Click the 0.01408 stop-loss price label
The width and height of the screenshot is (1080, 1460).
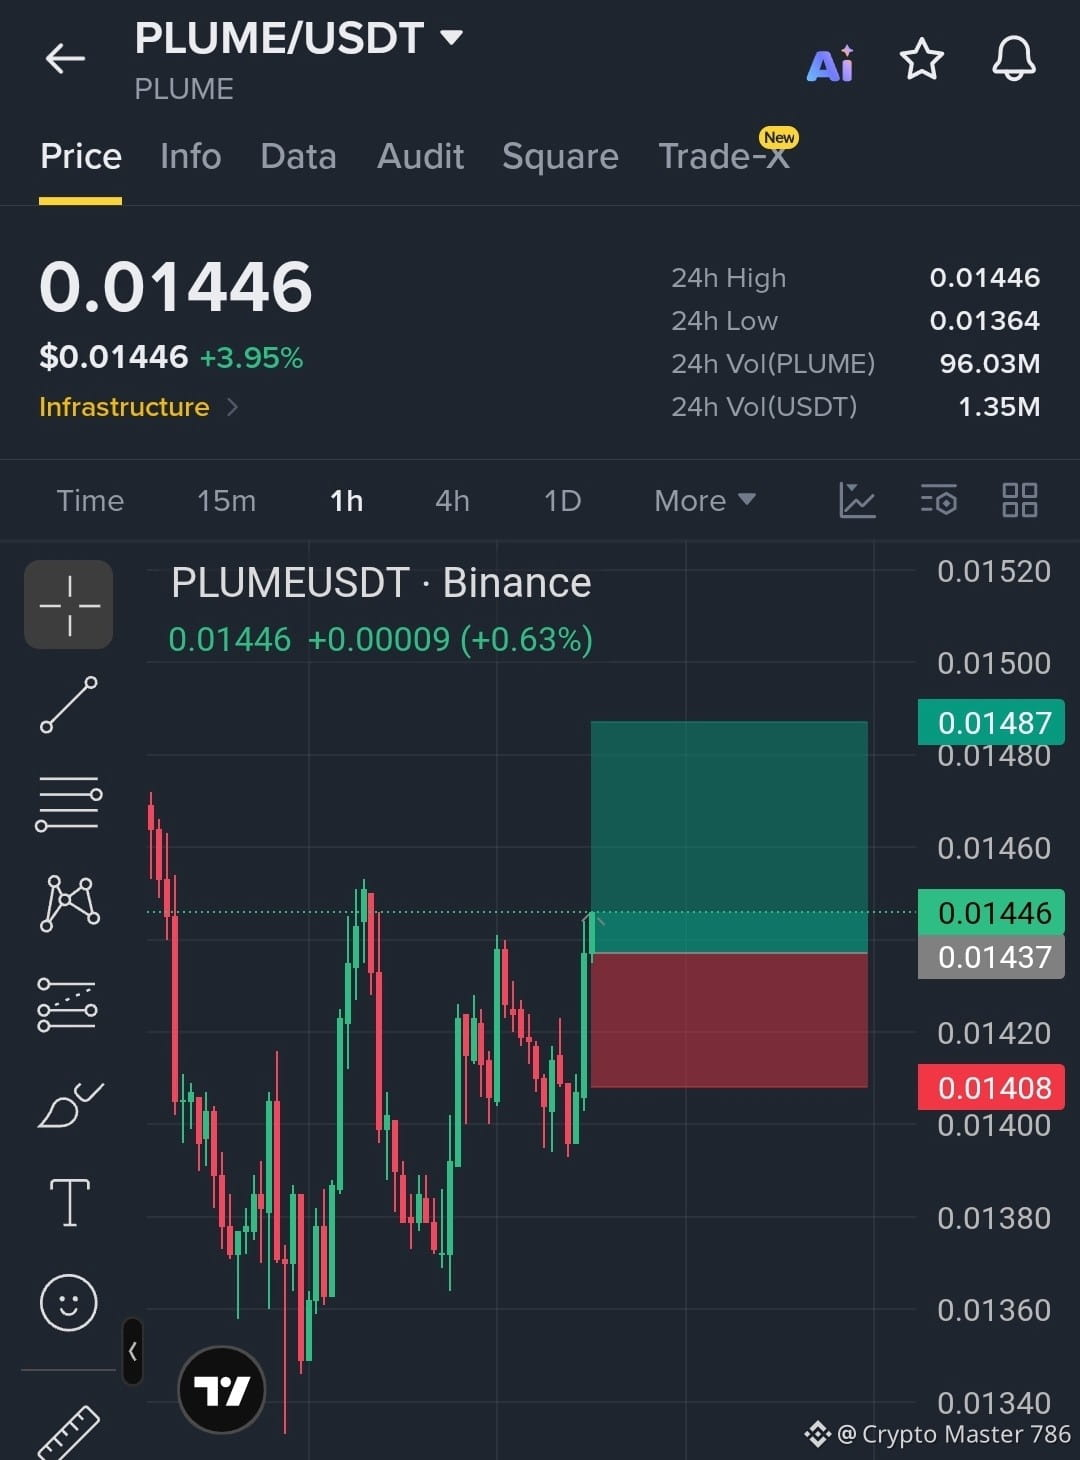point(991,1087)
